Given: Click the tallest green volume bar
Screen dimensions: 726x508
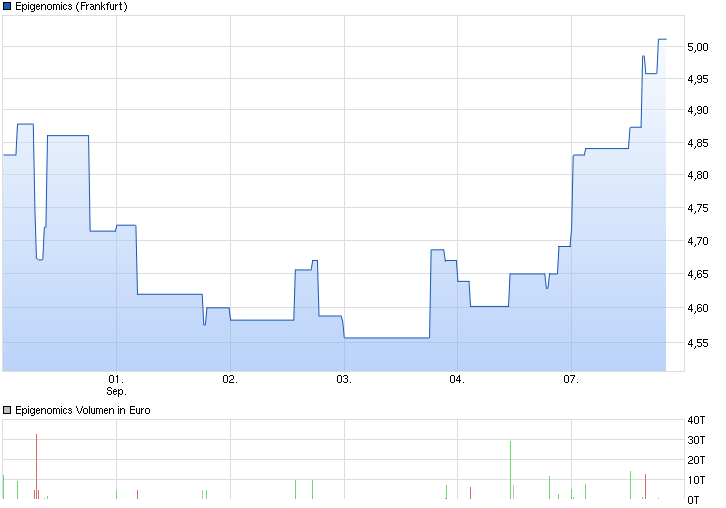Looking at the screenshot, I should 510,470.
